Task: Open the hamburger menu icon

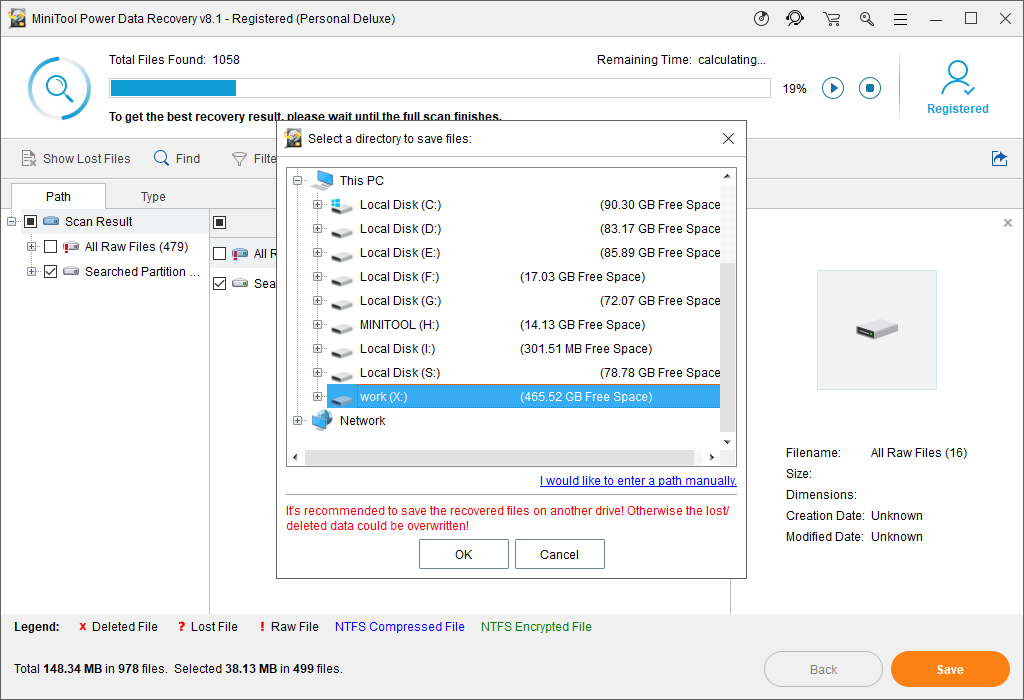Action: pyautogui.click(x=901, y=20)
